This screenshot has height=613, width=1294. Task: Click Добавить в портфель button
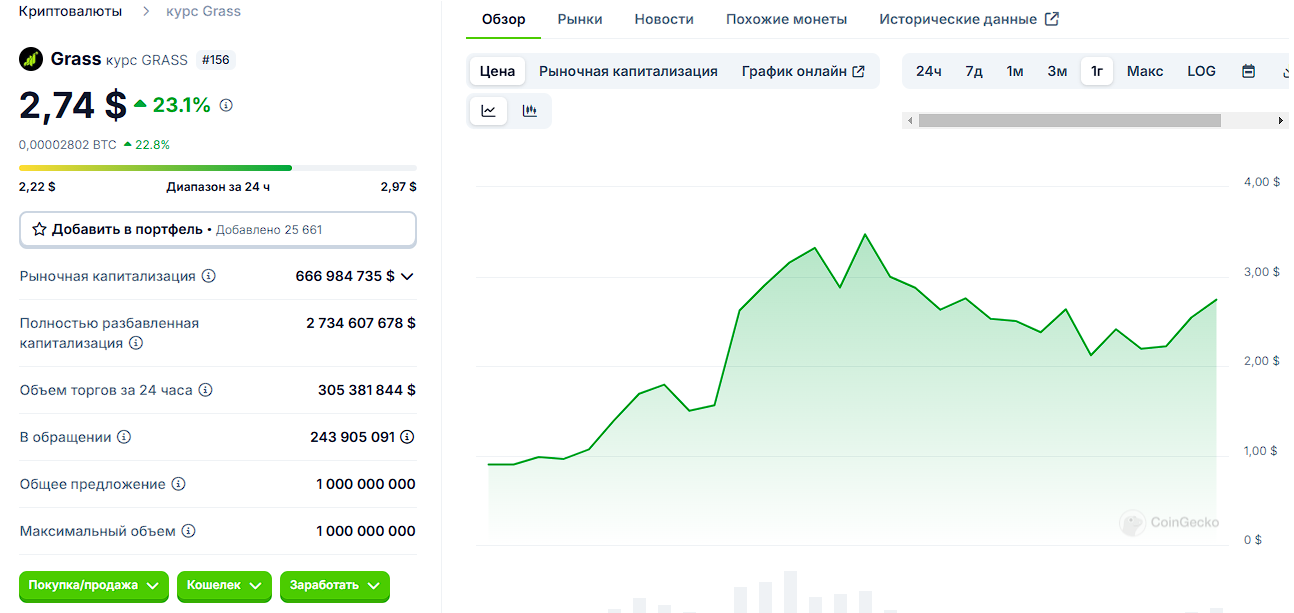pos(218,229)
